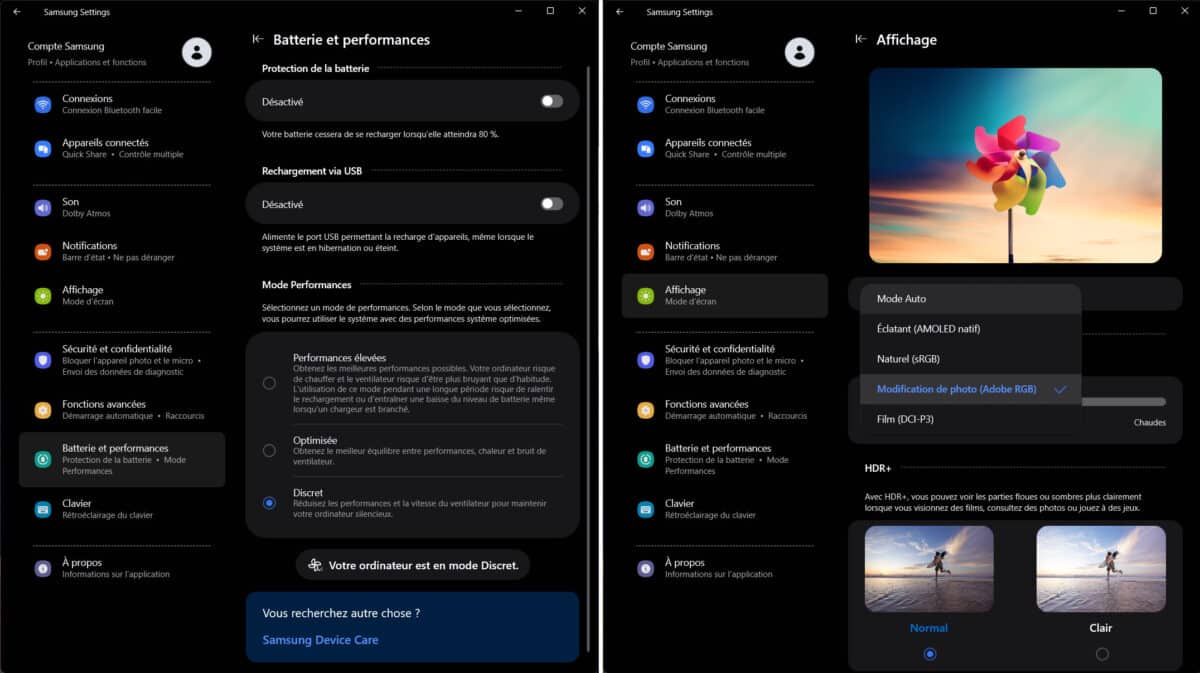This screenshot has width=1200, height=673.
Task: Click the 'Mode Performances' section heading
Action: 307,285
